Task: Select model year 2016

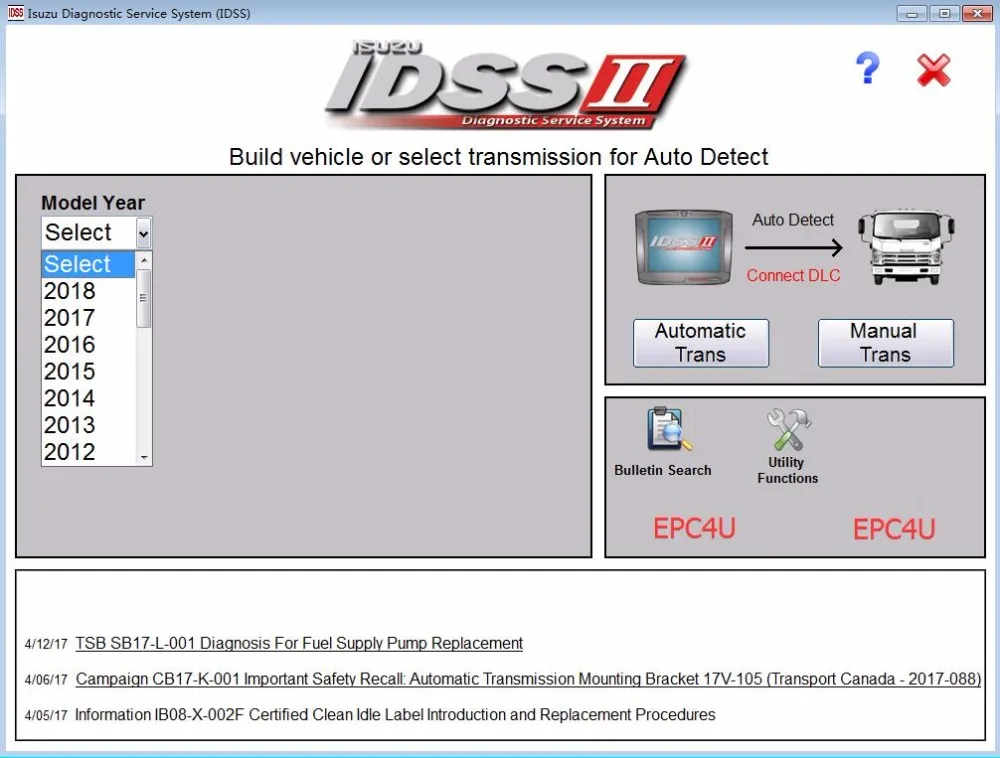Action: pyautogui.click(x=88, y=344)
